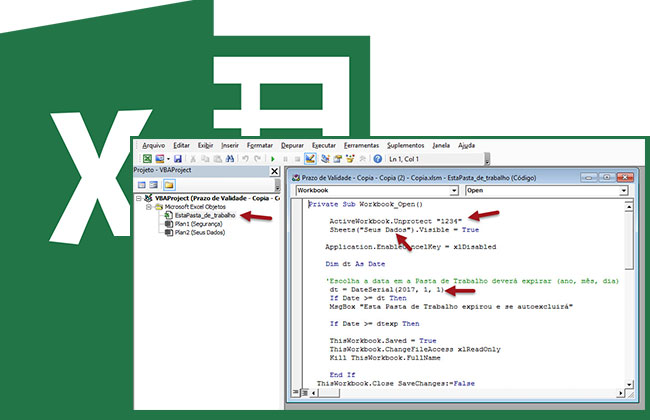Open the Depurar menu
The image size is (650, 420).
pos(292,145)
